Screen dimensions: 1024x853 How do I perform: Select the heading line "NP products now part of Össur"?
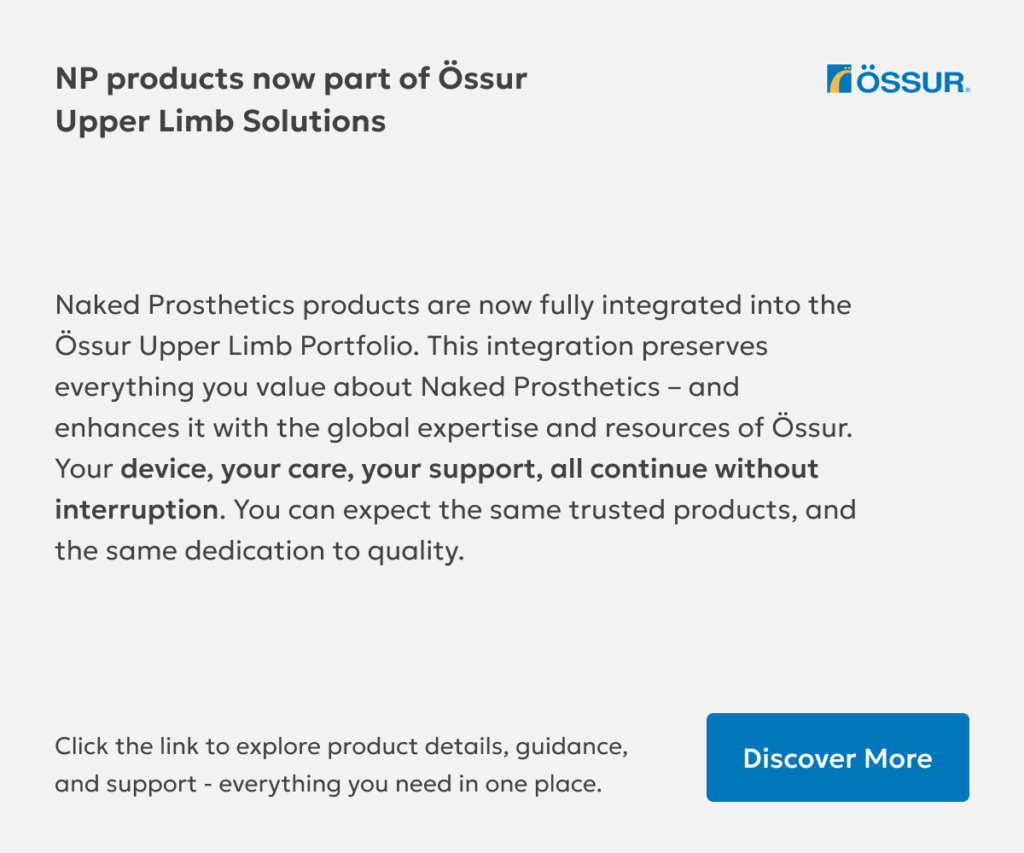(x=291, y=79)
